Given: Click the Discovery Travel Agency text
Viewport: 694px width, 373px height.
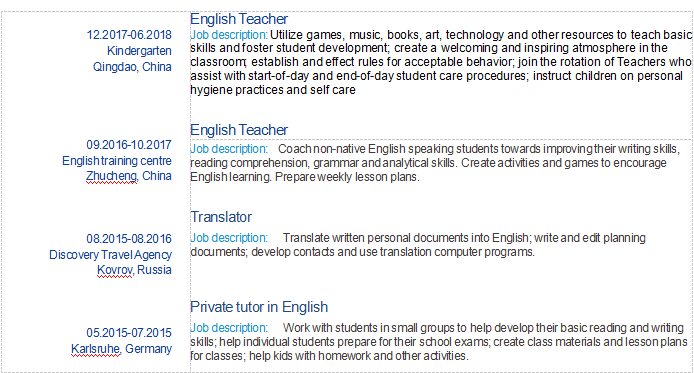Looking at the screenshot, I should click(x=110, y=255).
